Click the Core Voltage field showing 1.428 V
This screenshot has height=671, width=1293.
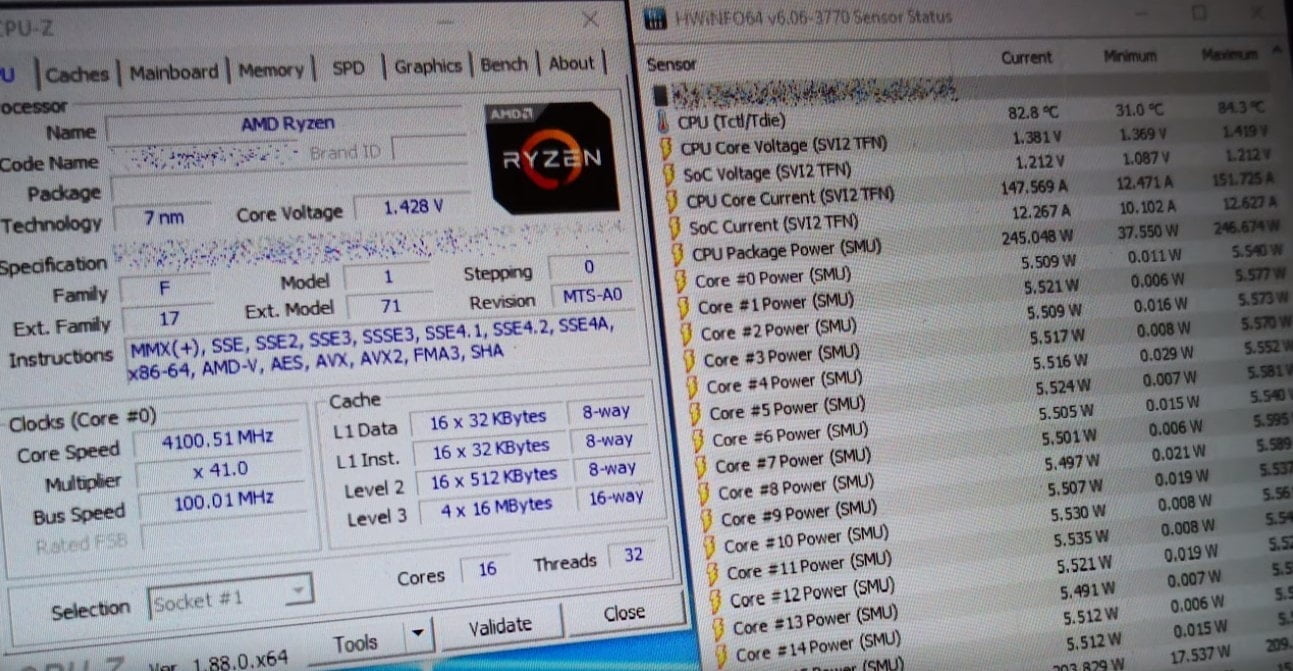point(413,207)
